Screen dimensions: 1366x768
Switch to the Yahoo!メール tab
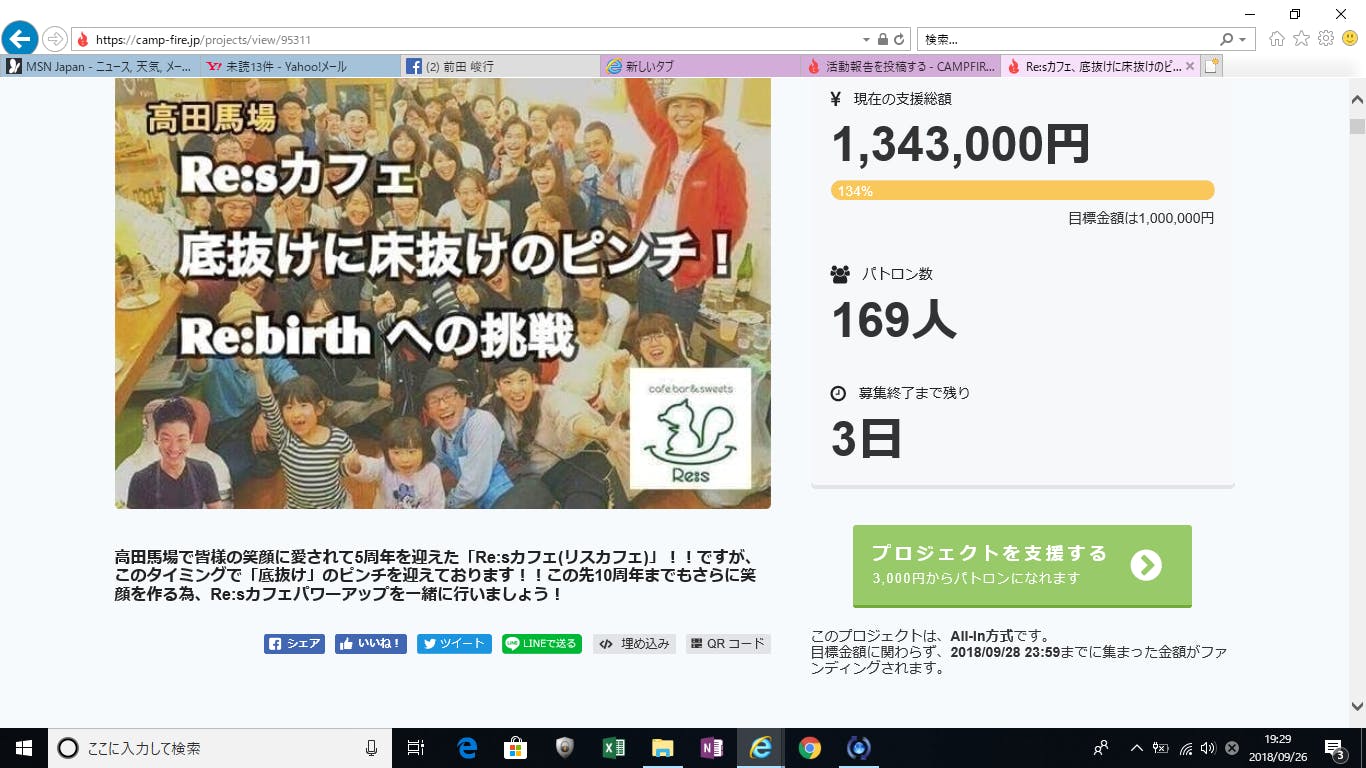300,67
